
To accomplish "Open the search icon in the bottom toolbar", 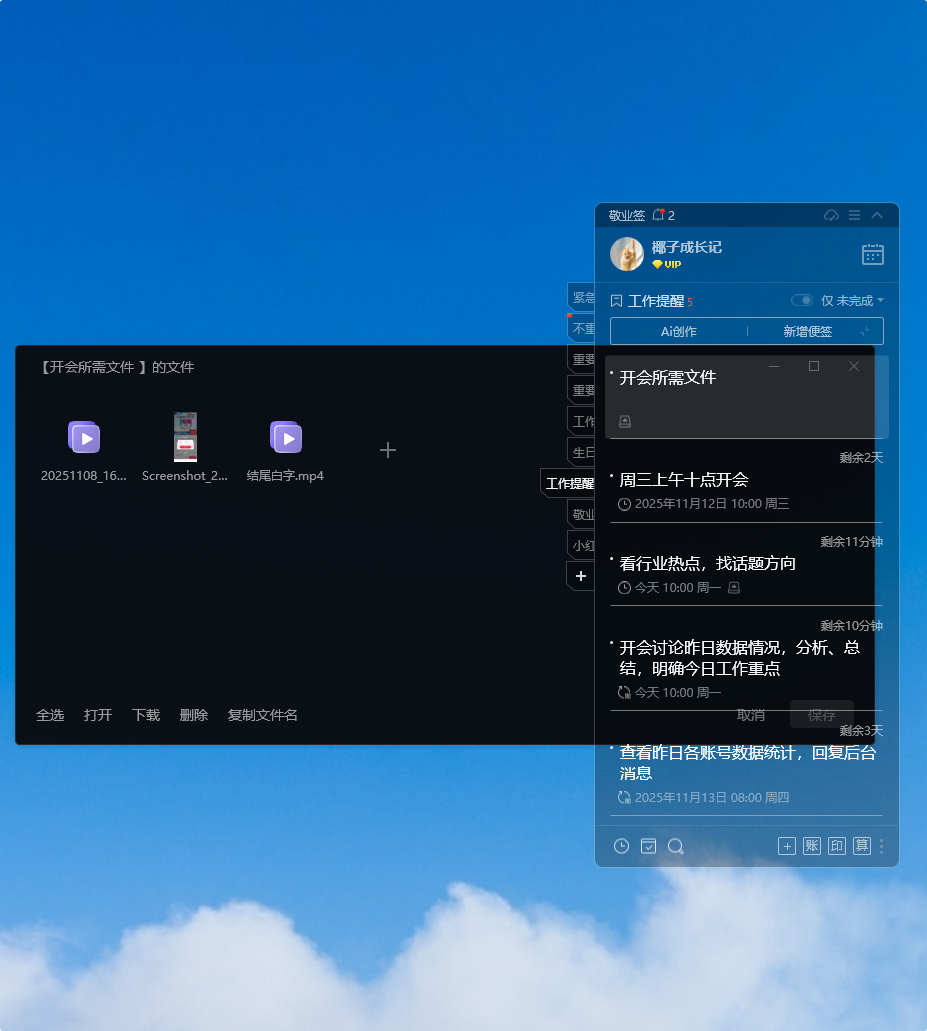I will (675, 846).
